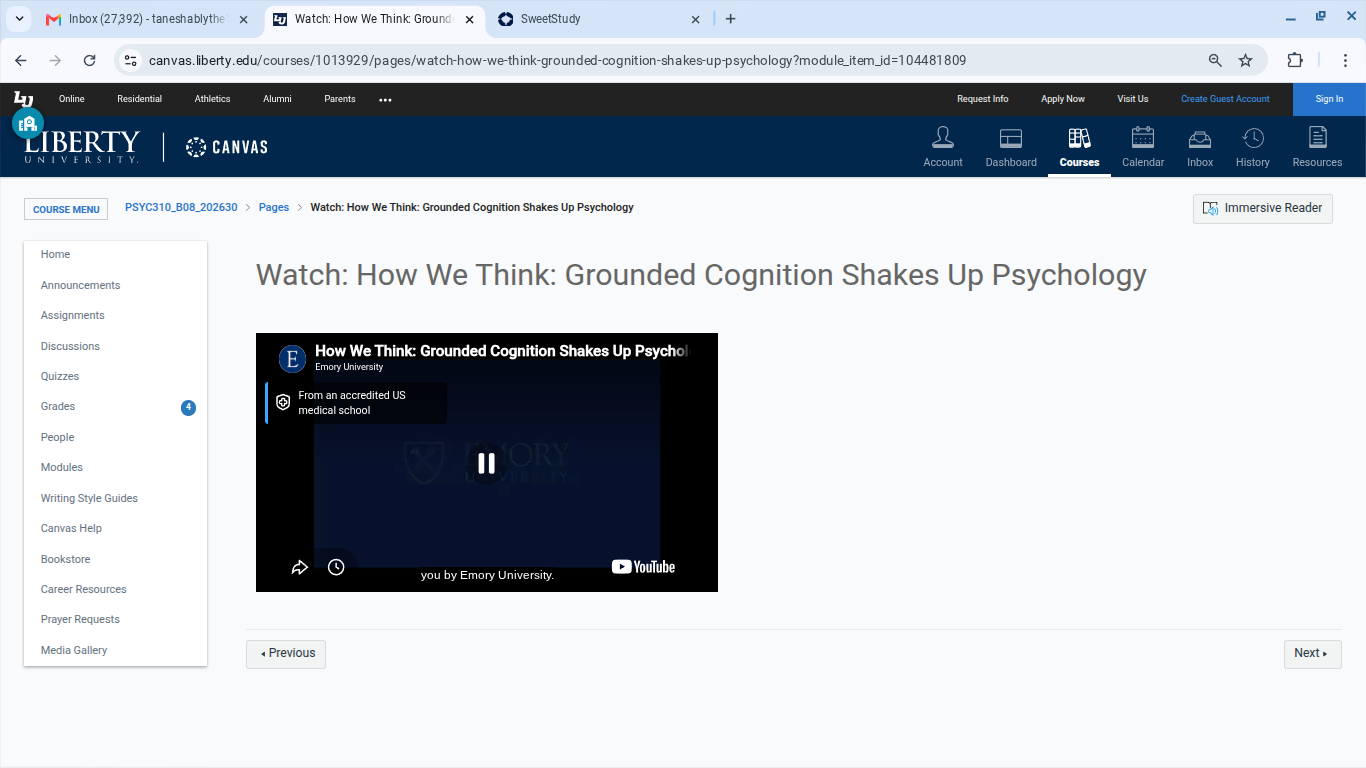Open Discussions in course menu

click(70, 346)
